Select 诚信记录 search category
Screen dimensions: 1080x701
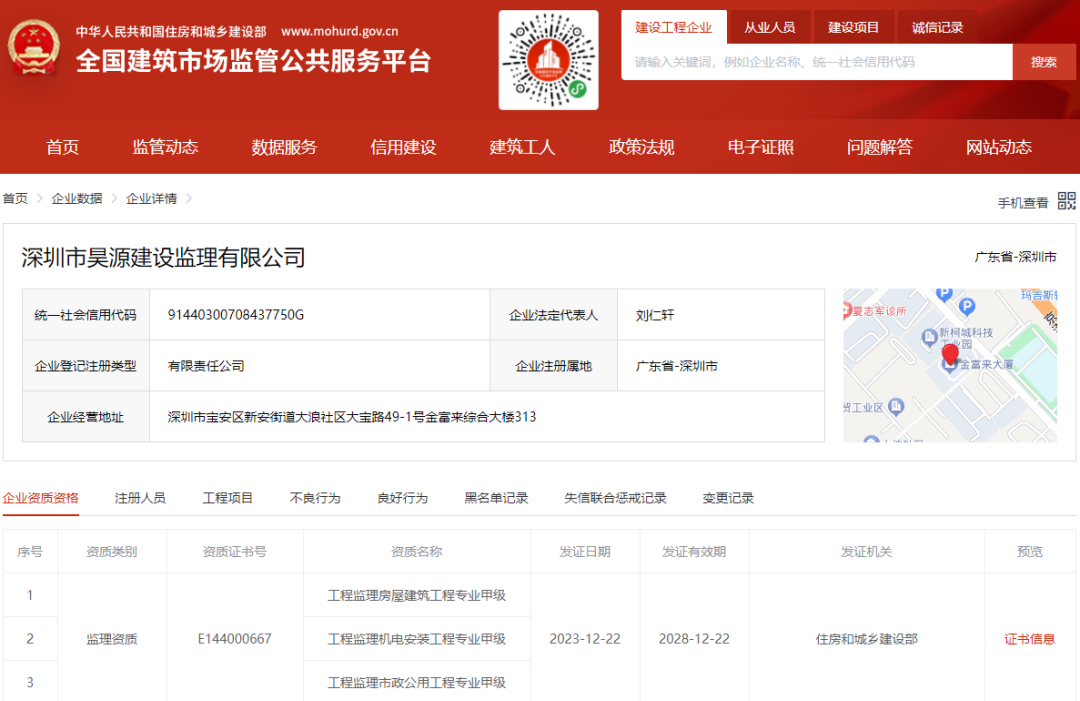[x=938, y=26]
